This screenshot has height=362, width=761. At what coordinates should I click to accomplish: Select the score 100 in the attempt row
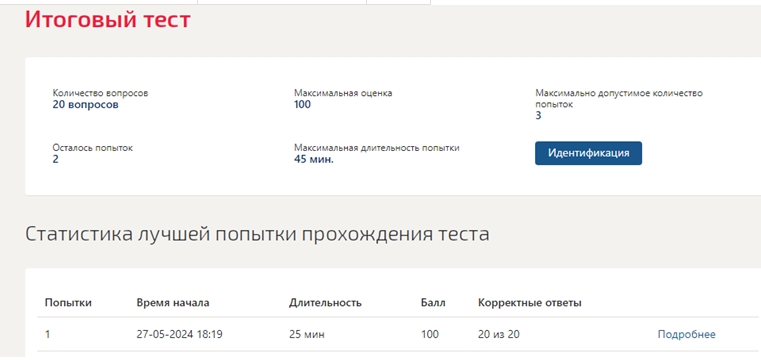coord(430,334)
